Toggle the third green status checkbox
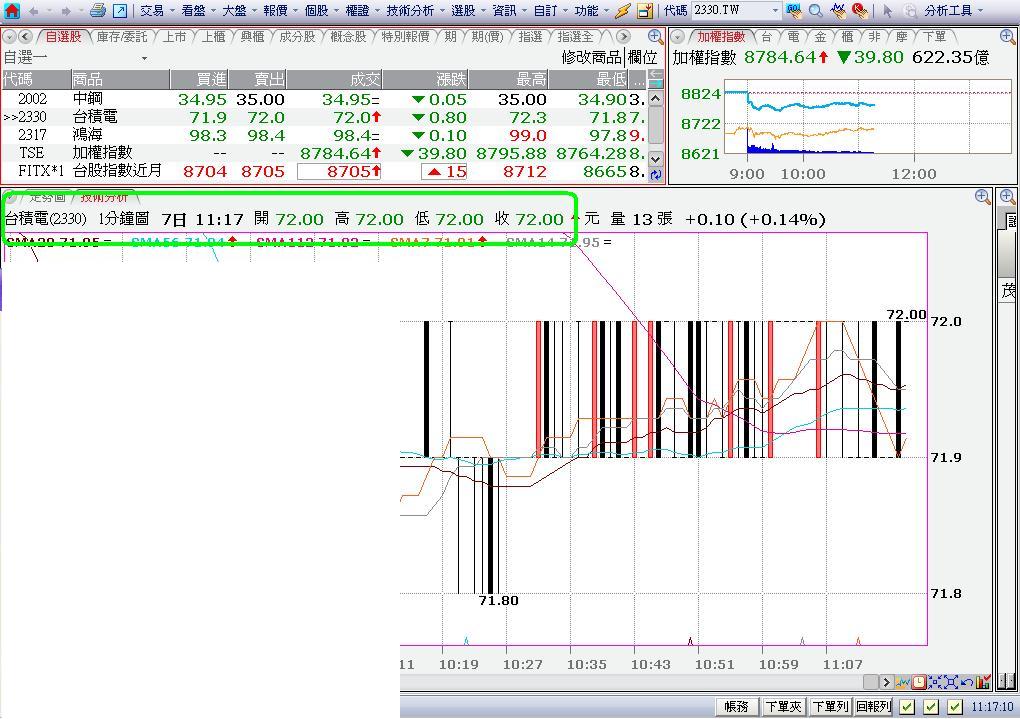1020x719 pixels. [954, 707]
